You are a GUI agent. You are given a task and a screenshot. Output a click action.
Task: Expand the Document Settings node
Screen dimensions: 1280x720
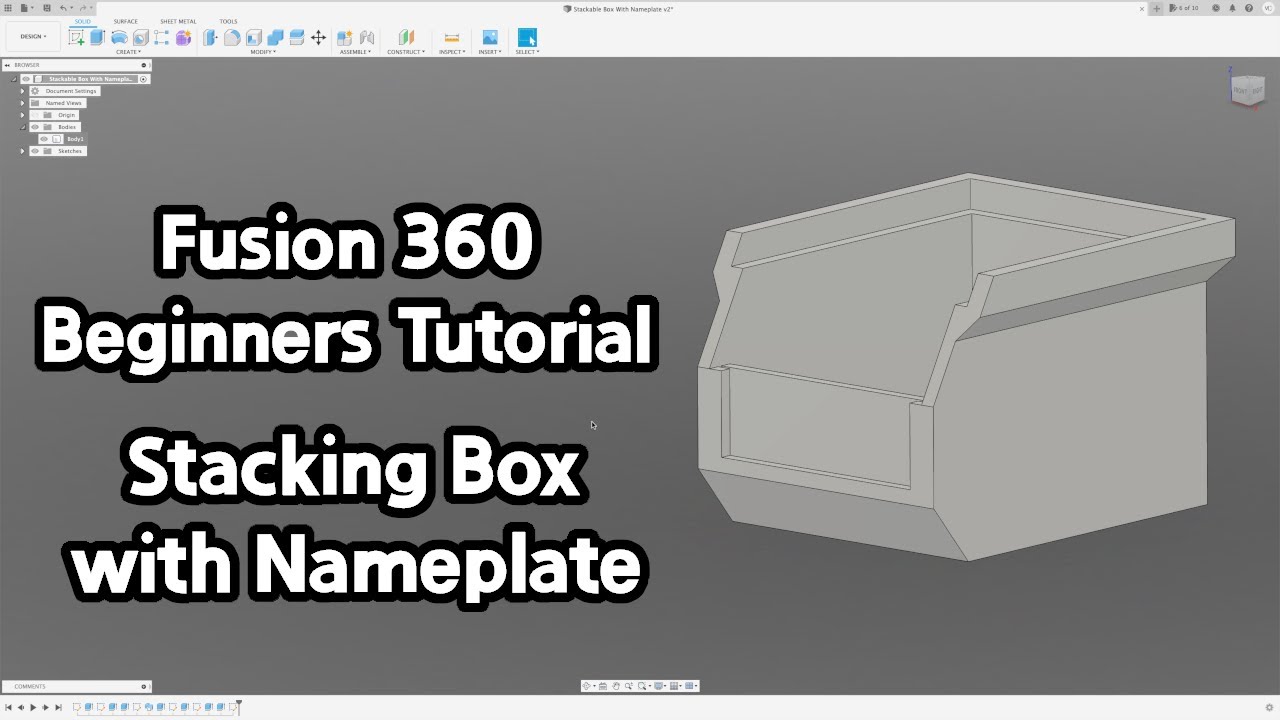[22, 91]
